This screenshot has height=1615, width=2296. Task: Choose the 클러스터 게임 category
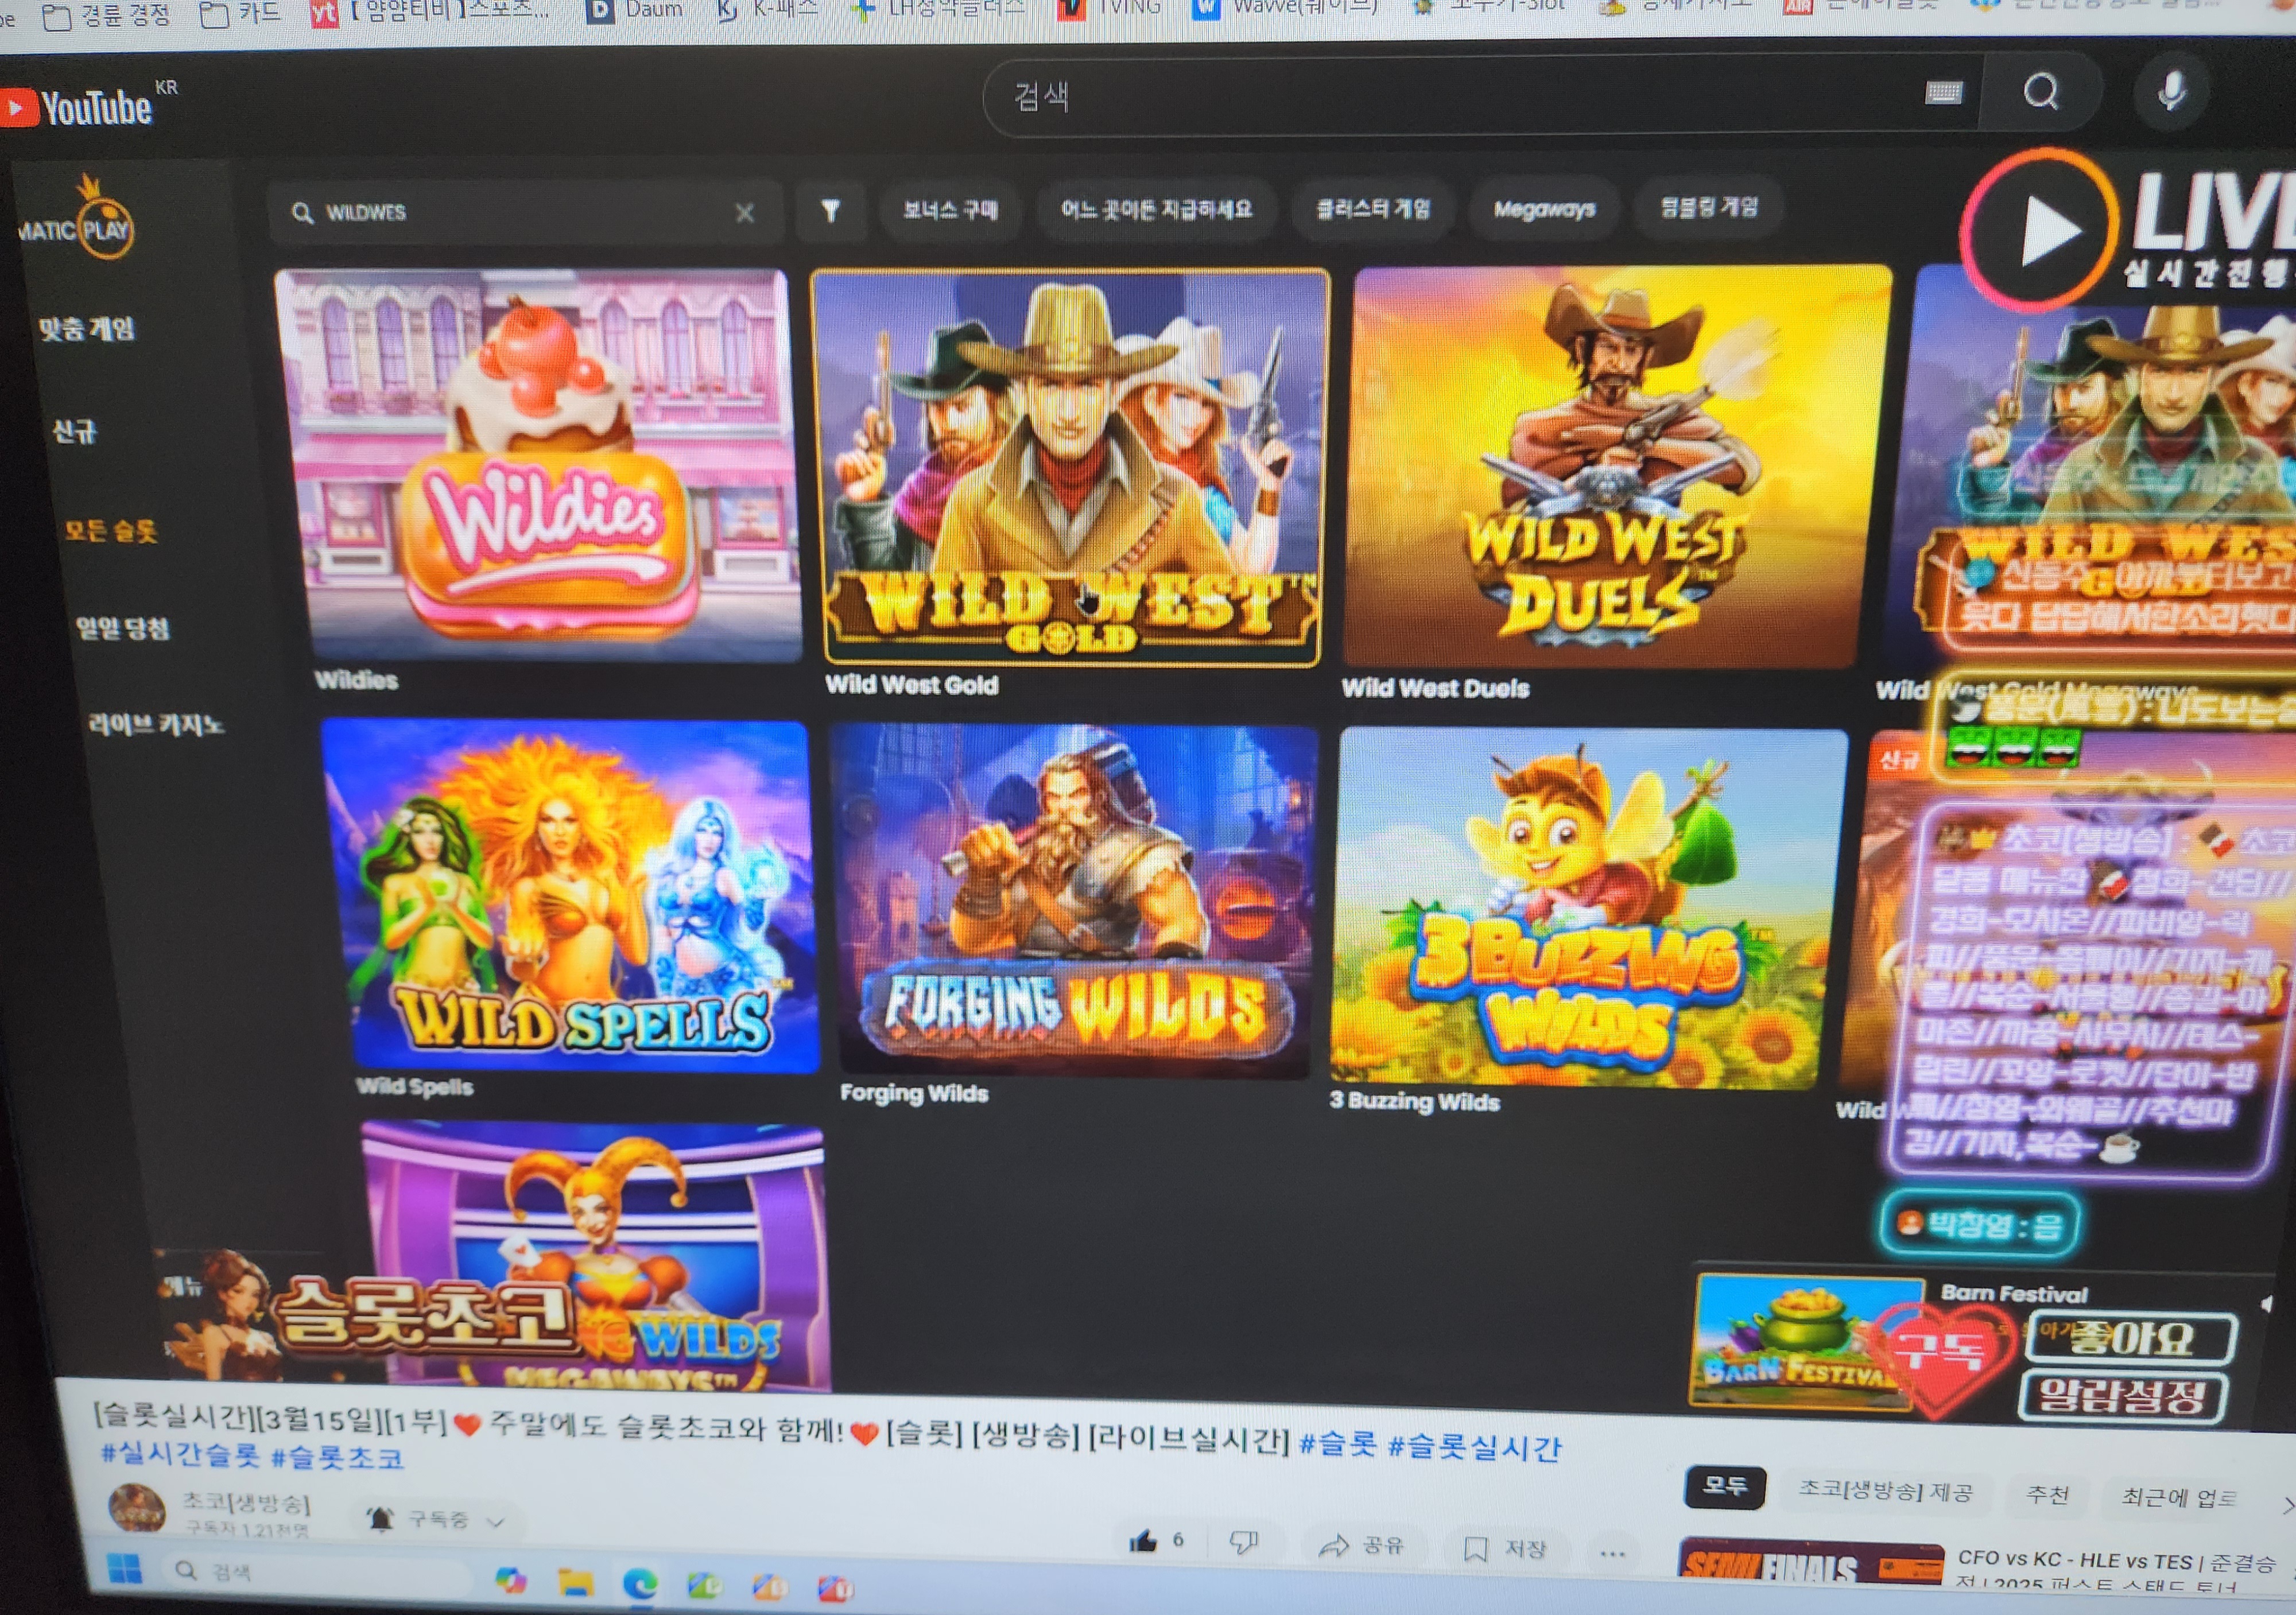pos(1373,209)
